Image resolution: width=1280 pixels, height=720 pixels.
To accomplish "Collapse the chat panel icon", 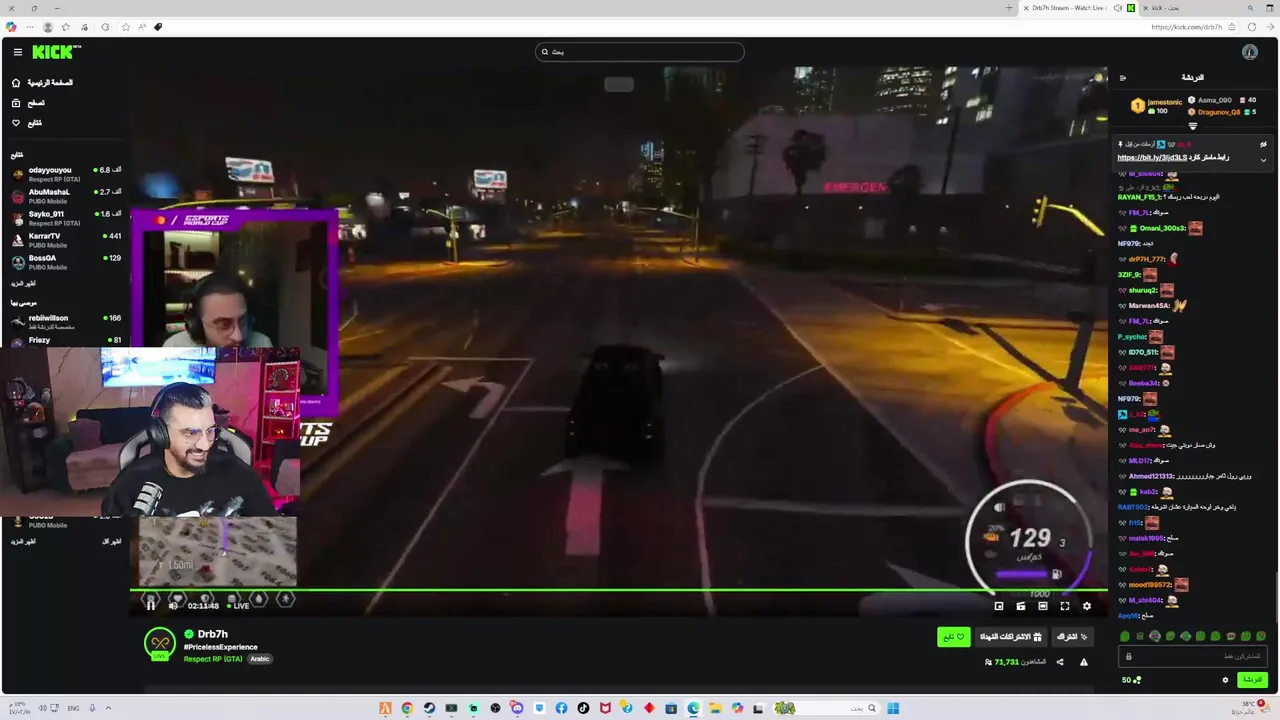I will coord(1123,78).
